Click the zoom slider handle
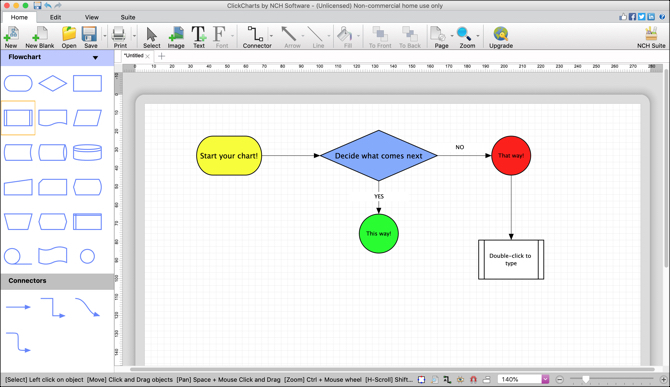Screen dimensions: 670x387 tap(586, 379)
